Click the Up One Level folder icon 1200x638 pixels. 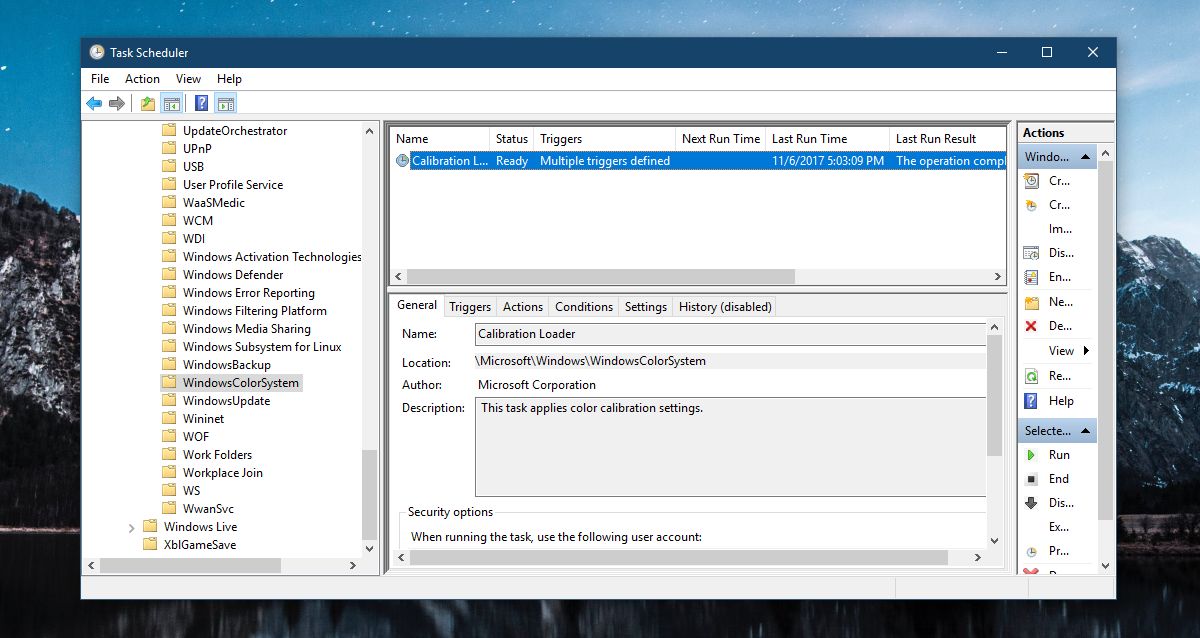pyautogui.click(x=148, y=103)
